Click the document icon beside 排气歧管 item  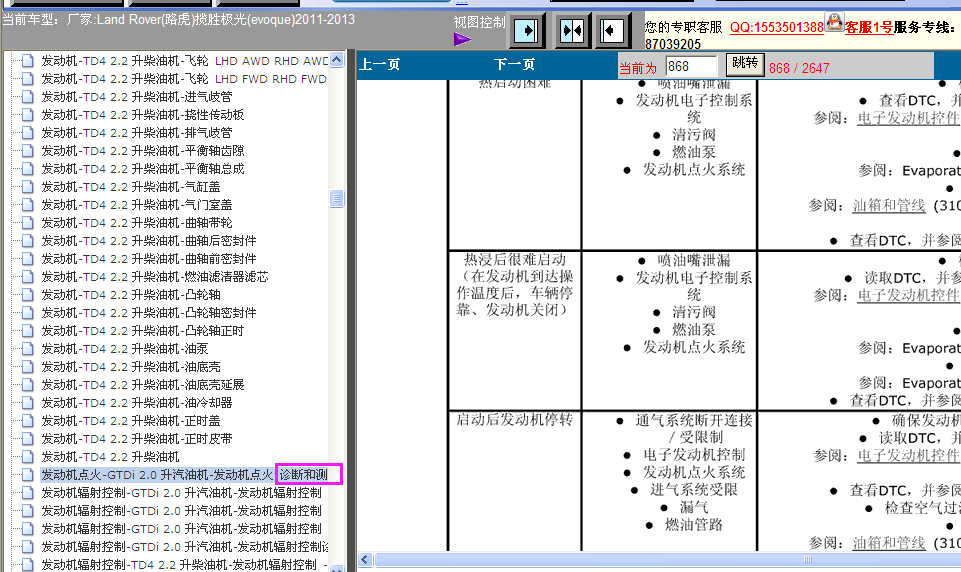click(28, 132)
